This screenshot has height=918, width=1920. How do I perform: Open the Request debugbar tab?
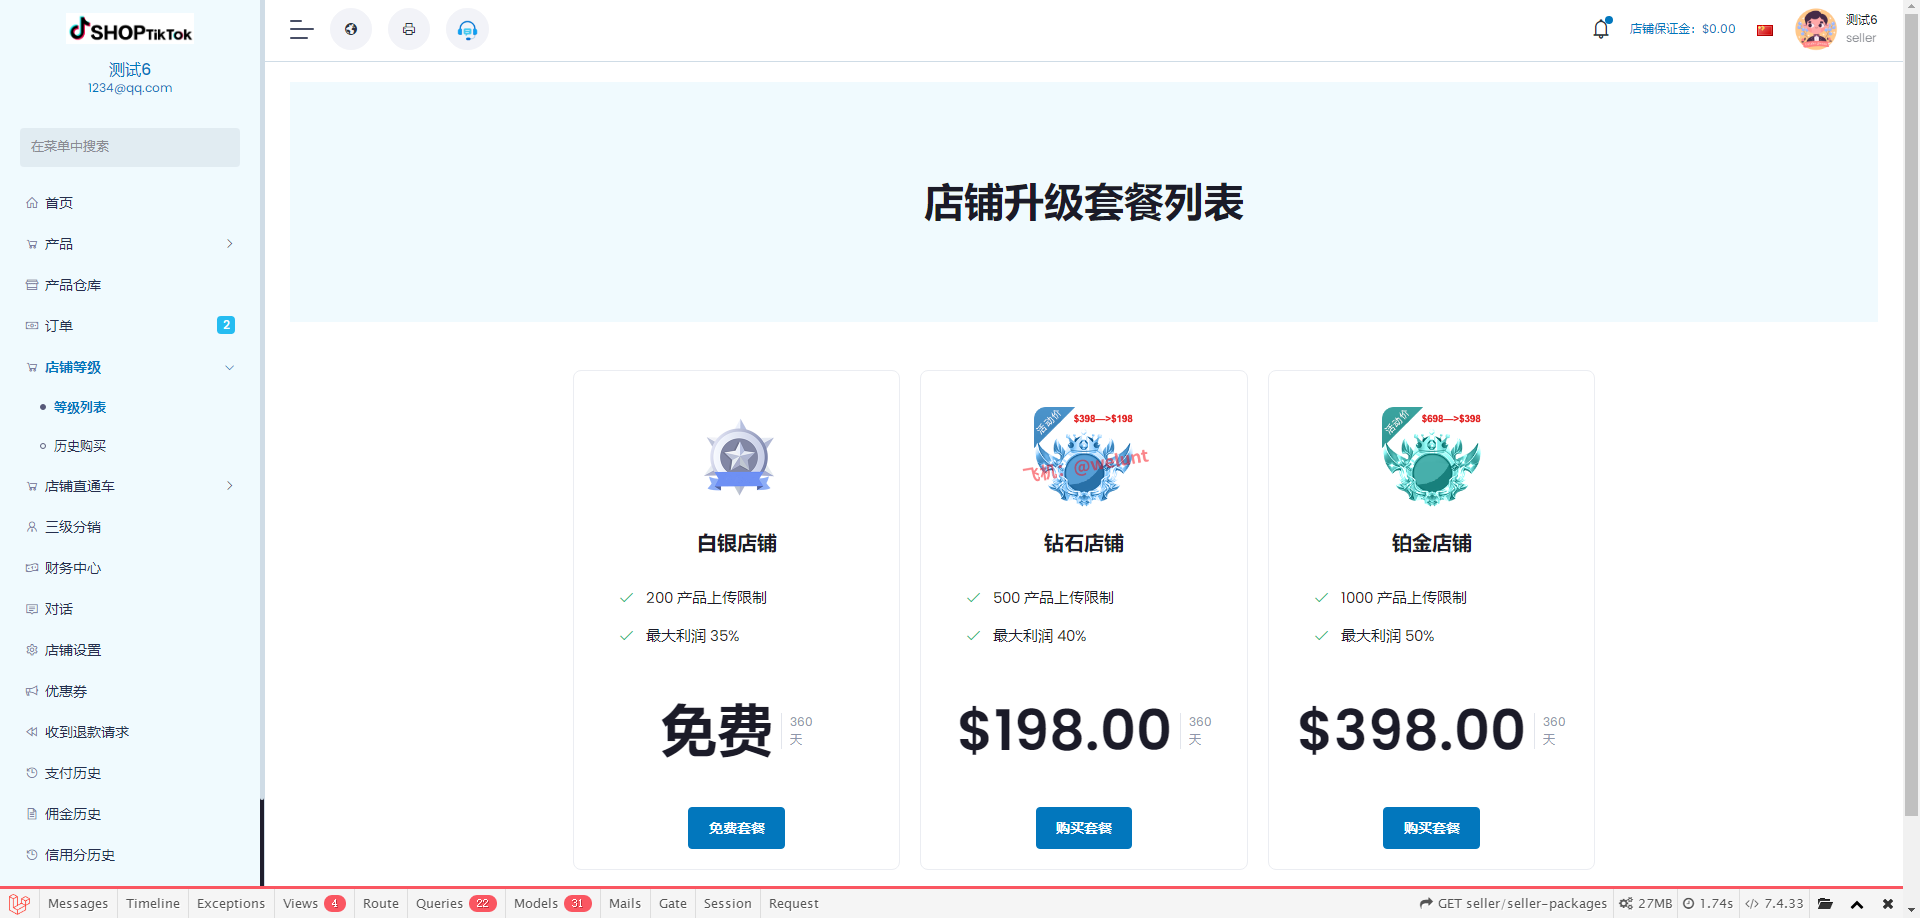[x=794, y=903]
